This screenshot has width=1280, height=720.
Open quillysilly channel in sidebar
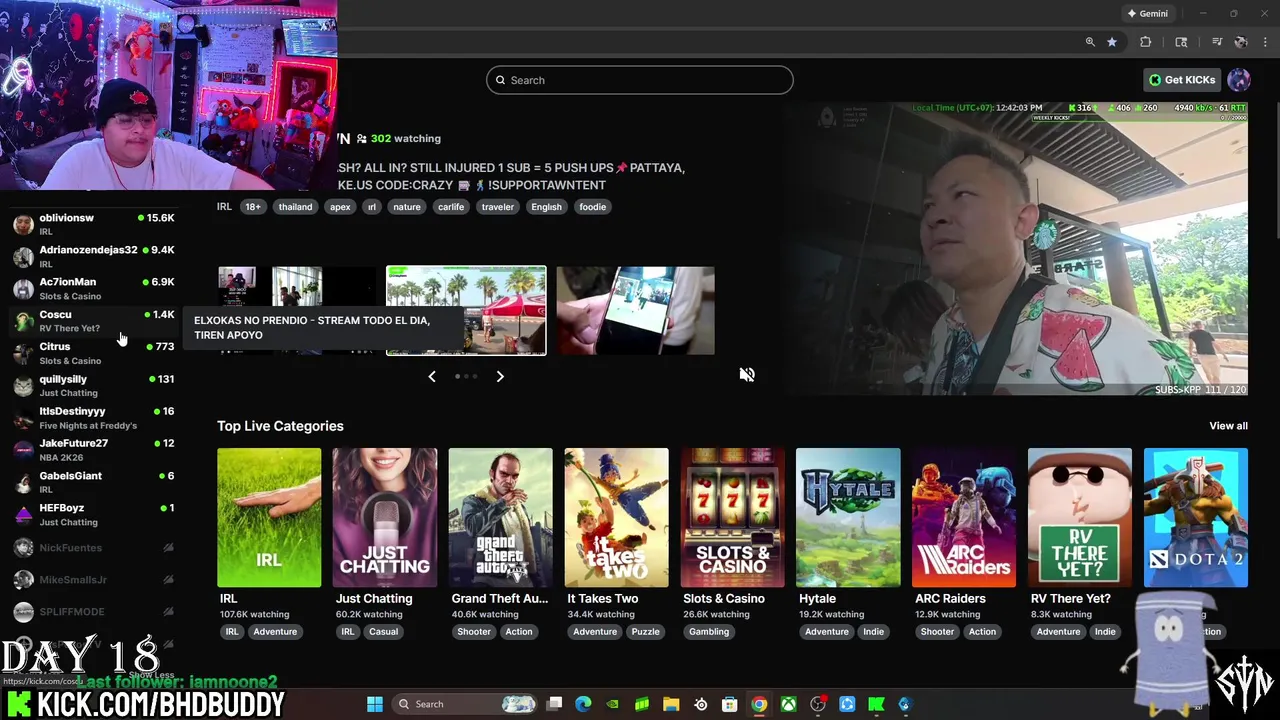(x=93, y=386)
